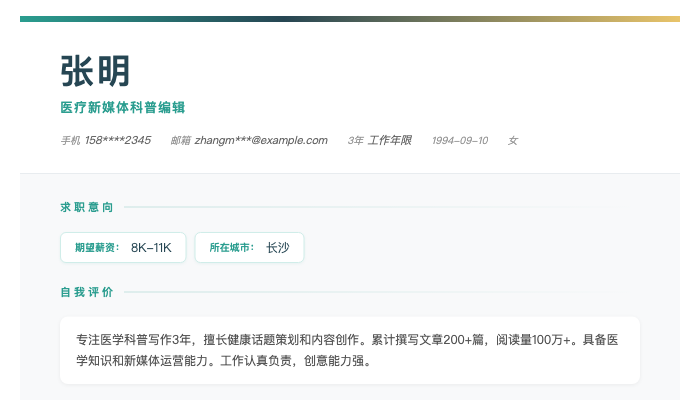Select the 期望薪资 8K-11K tag
The image size is (700, 400).
pos(123,247)
